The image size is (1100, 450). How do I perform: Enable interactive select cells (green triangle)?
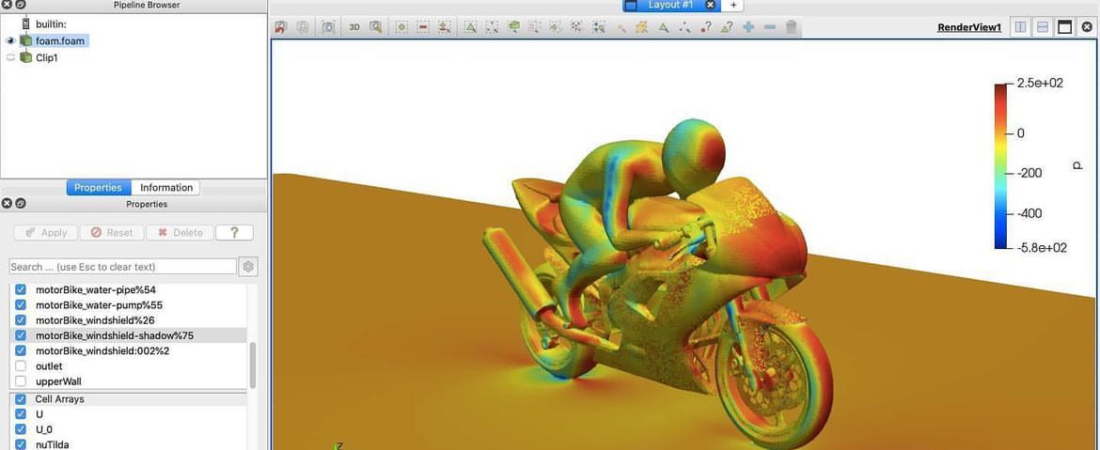[662, 27]
